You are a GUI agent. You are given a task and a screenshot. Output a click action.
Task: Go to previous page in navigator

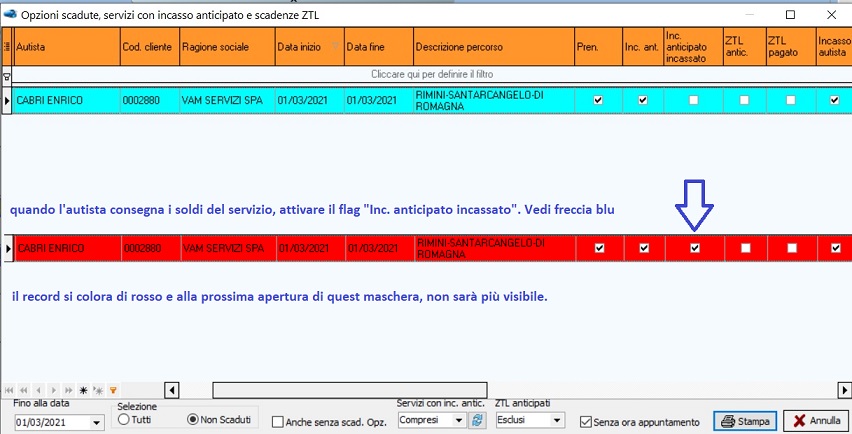click(23, 390)
